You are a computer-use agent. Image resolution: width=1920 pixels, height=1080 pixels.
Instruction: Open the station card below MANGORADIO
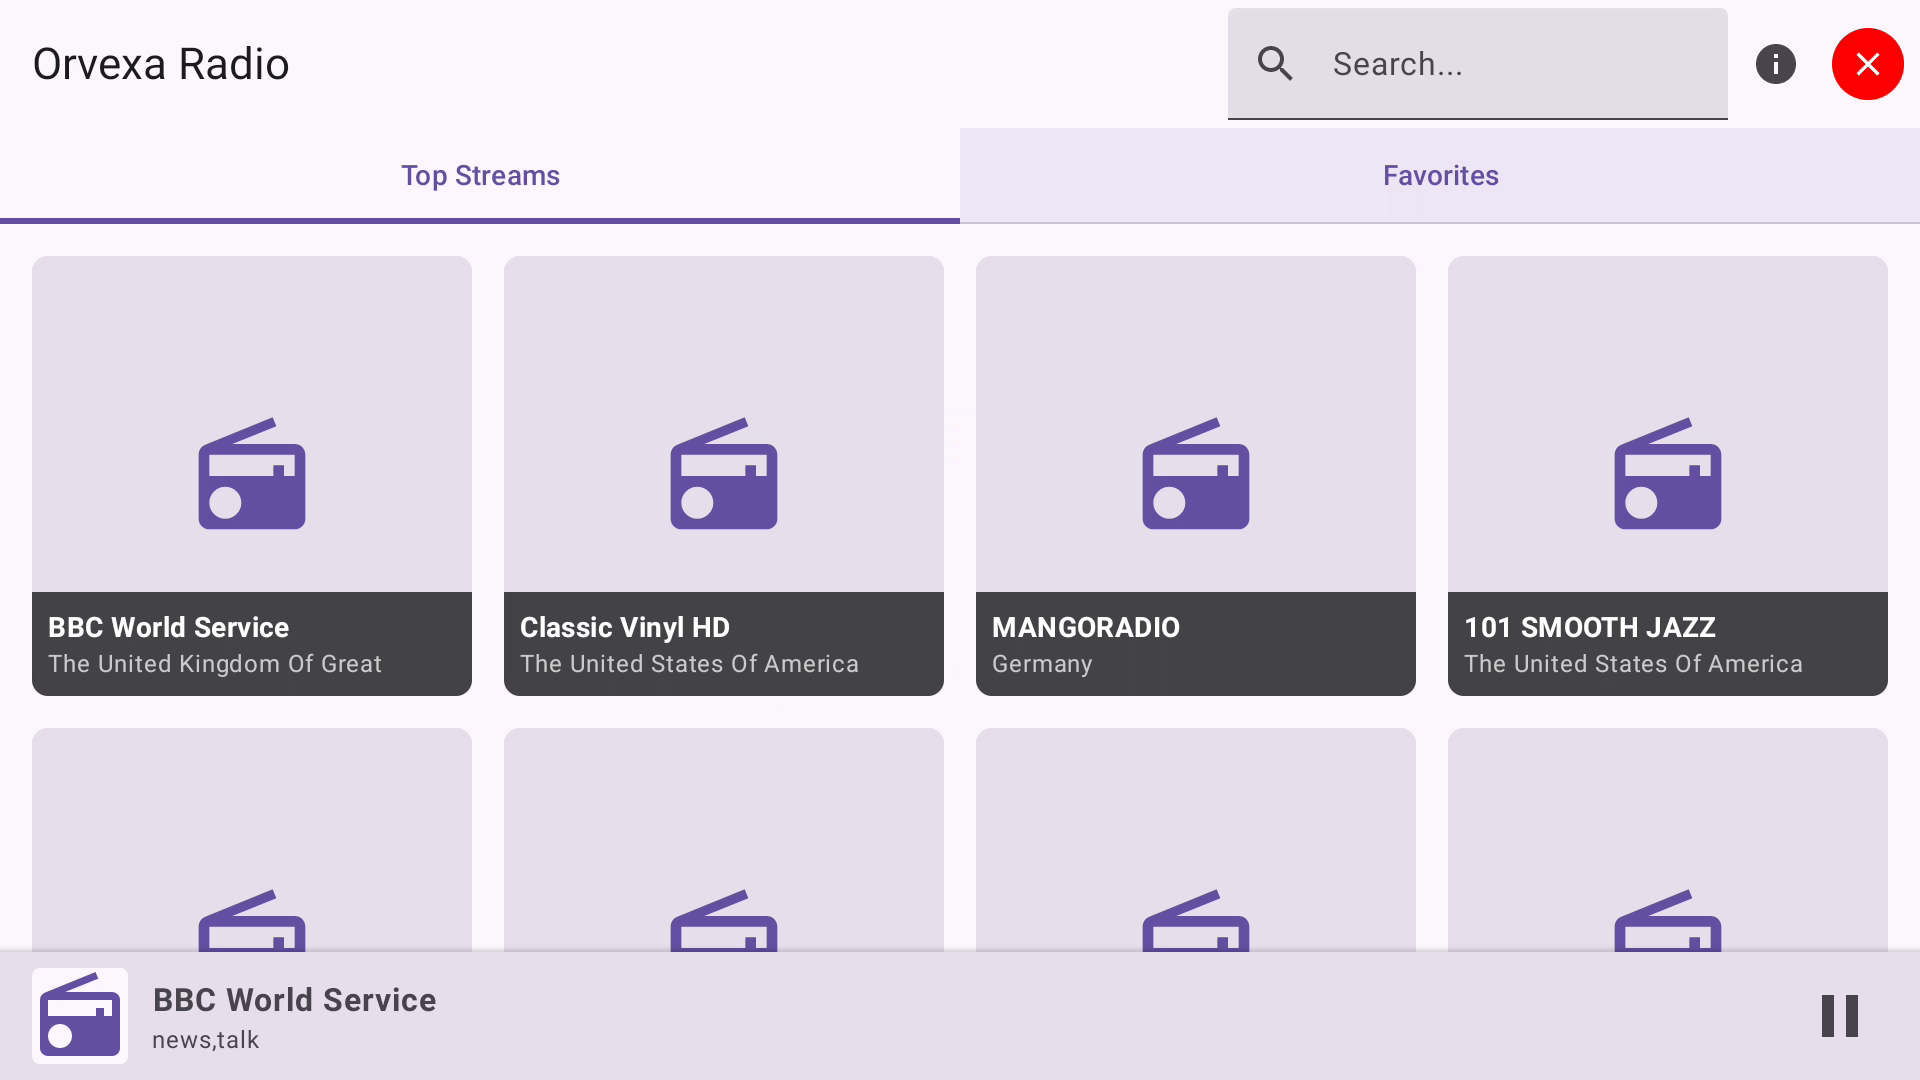pos(1196,840)
